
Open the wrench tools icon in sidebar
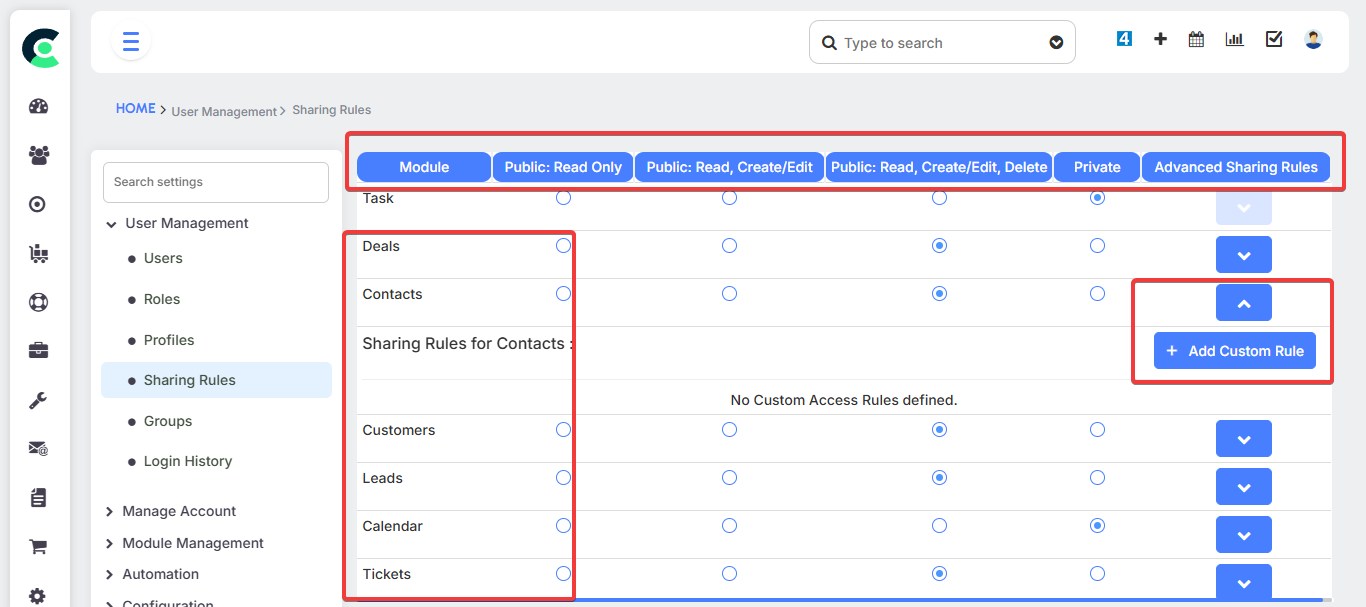point(38,400)
